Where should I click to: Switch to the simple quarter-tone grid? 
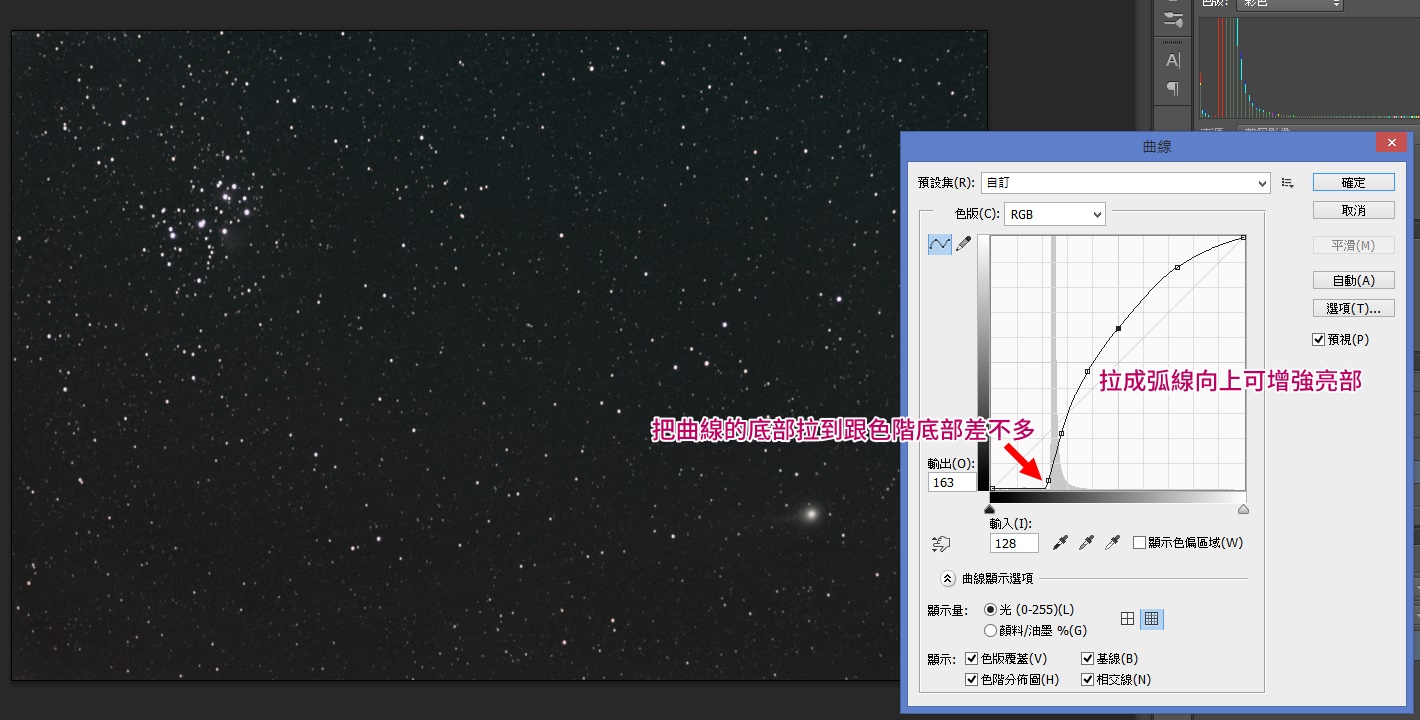pyautogui.click(x=1128, y=619)
